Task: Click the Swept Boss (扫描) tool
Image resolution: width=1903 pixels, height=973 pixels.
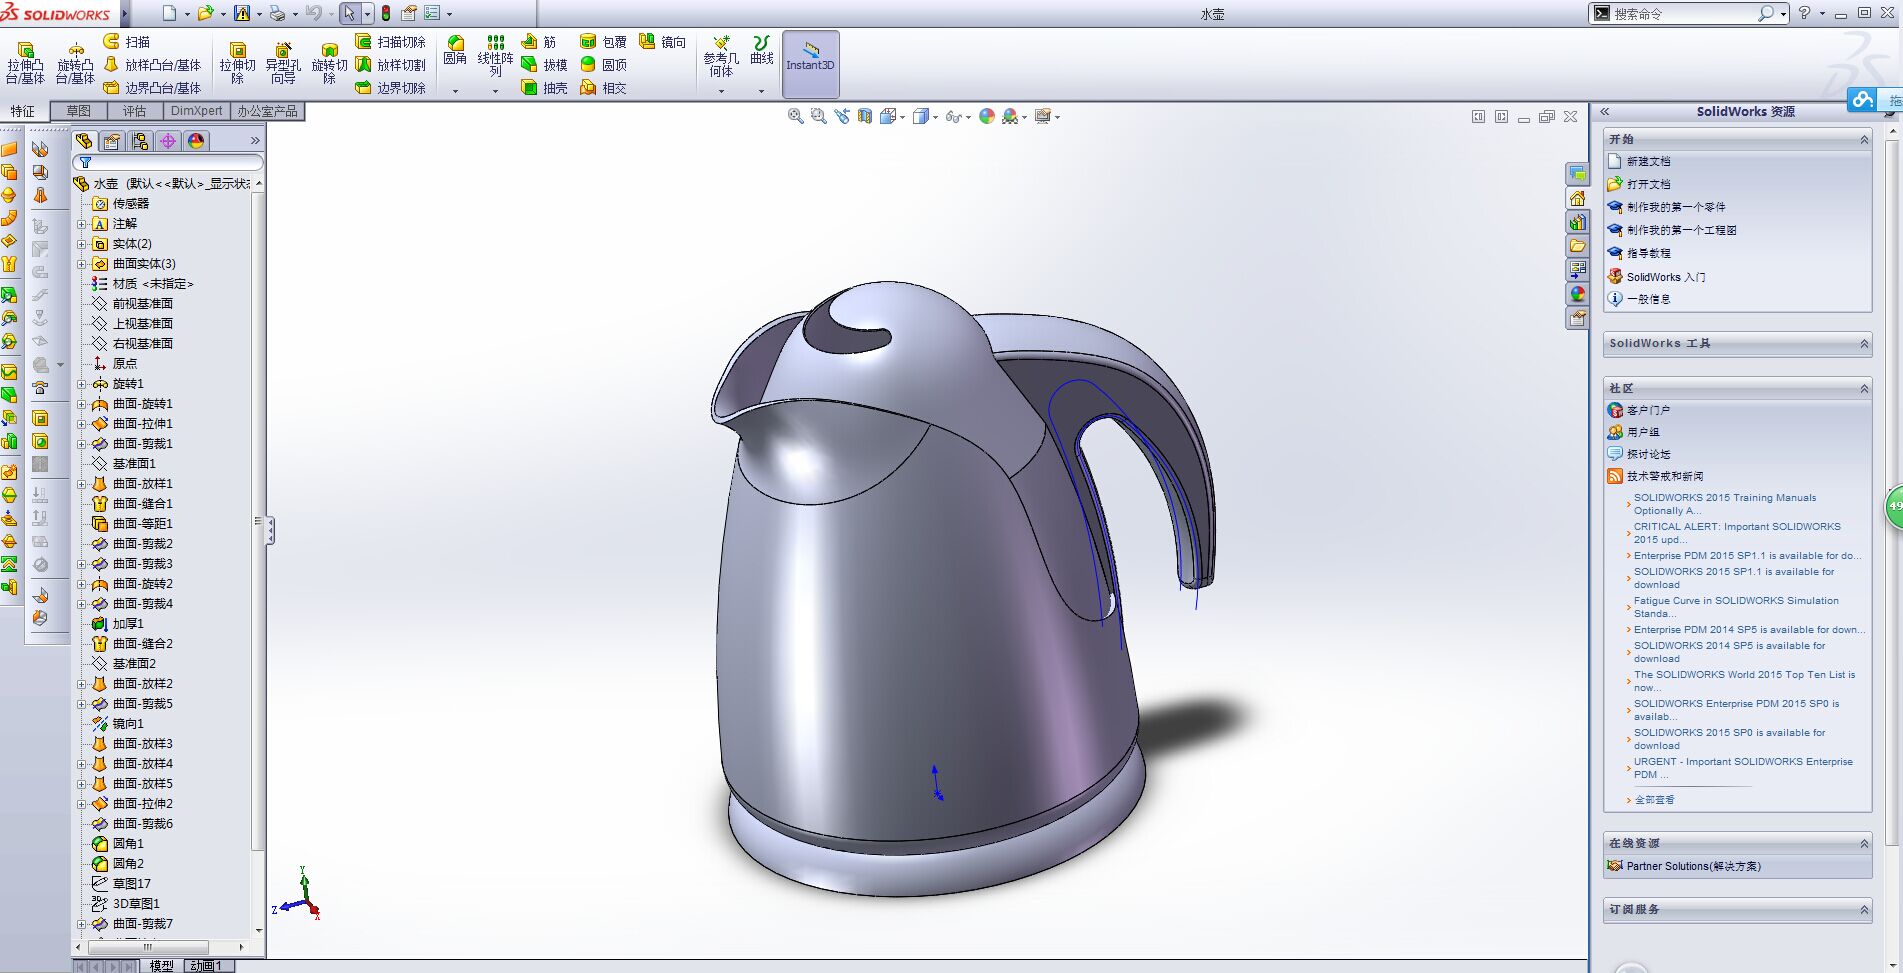Action: pyautogui.click(x=127, y=42)
